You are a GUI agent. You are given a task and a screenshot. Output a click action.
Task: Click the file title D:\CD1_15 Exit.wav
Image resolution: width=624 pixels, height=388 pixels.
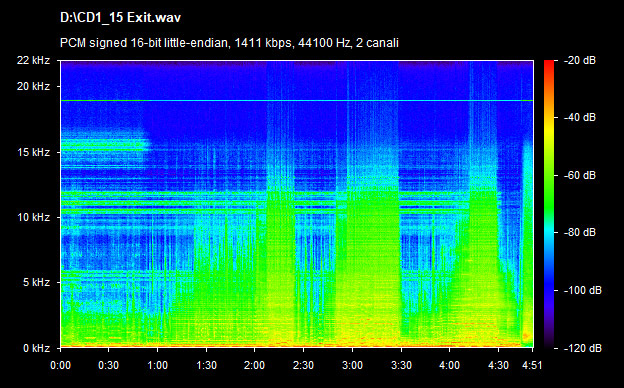coord(121,18)
